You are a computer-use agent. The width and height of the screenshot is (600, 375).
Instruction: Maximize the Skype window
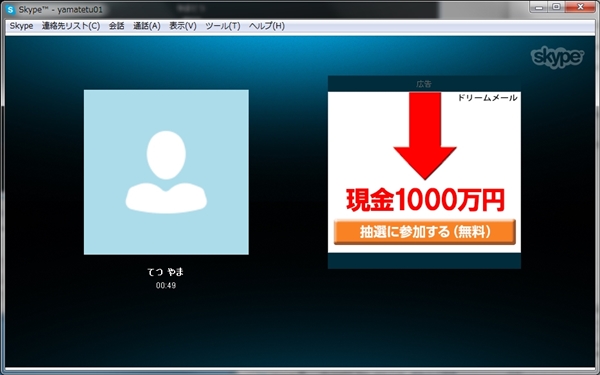pyautogui.click(x=557, y=7)
